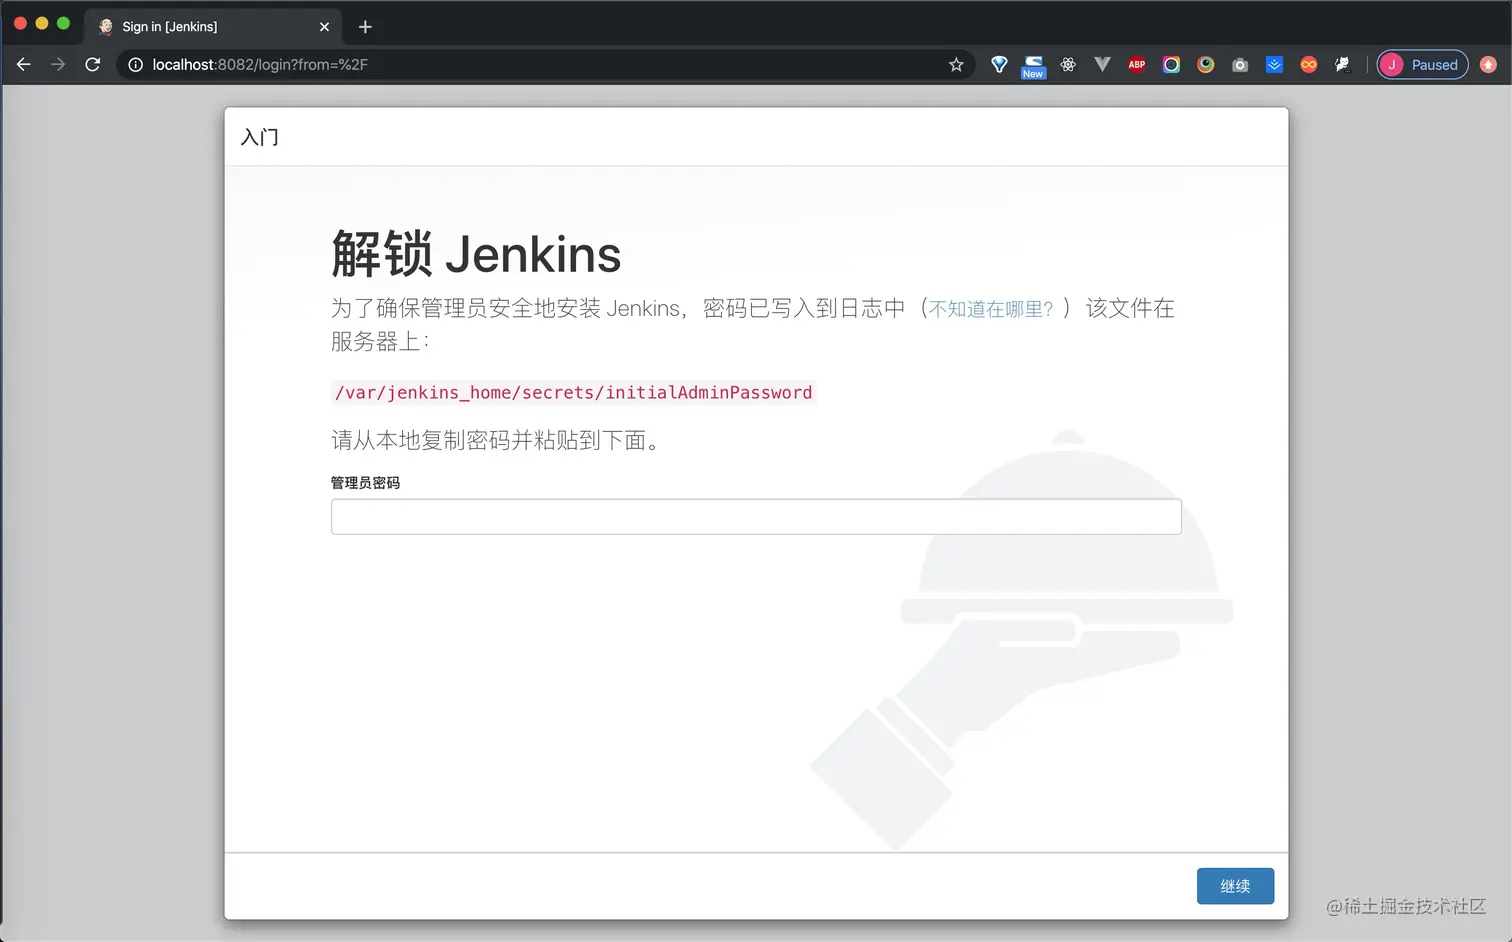
Task: Click the 解锁 Jenkins heading
Action: [x=476, y=254]
